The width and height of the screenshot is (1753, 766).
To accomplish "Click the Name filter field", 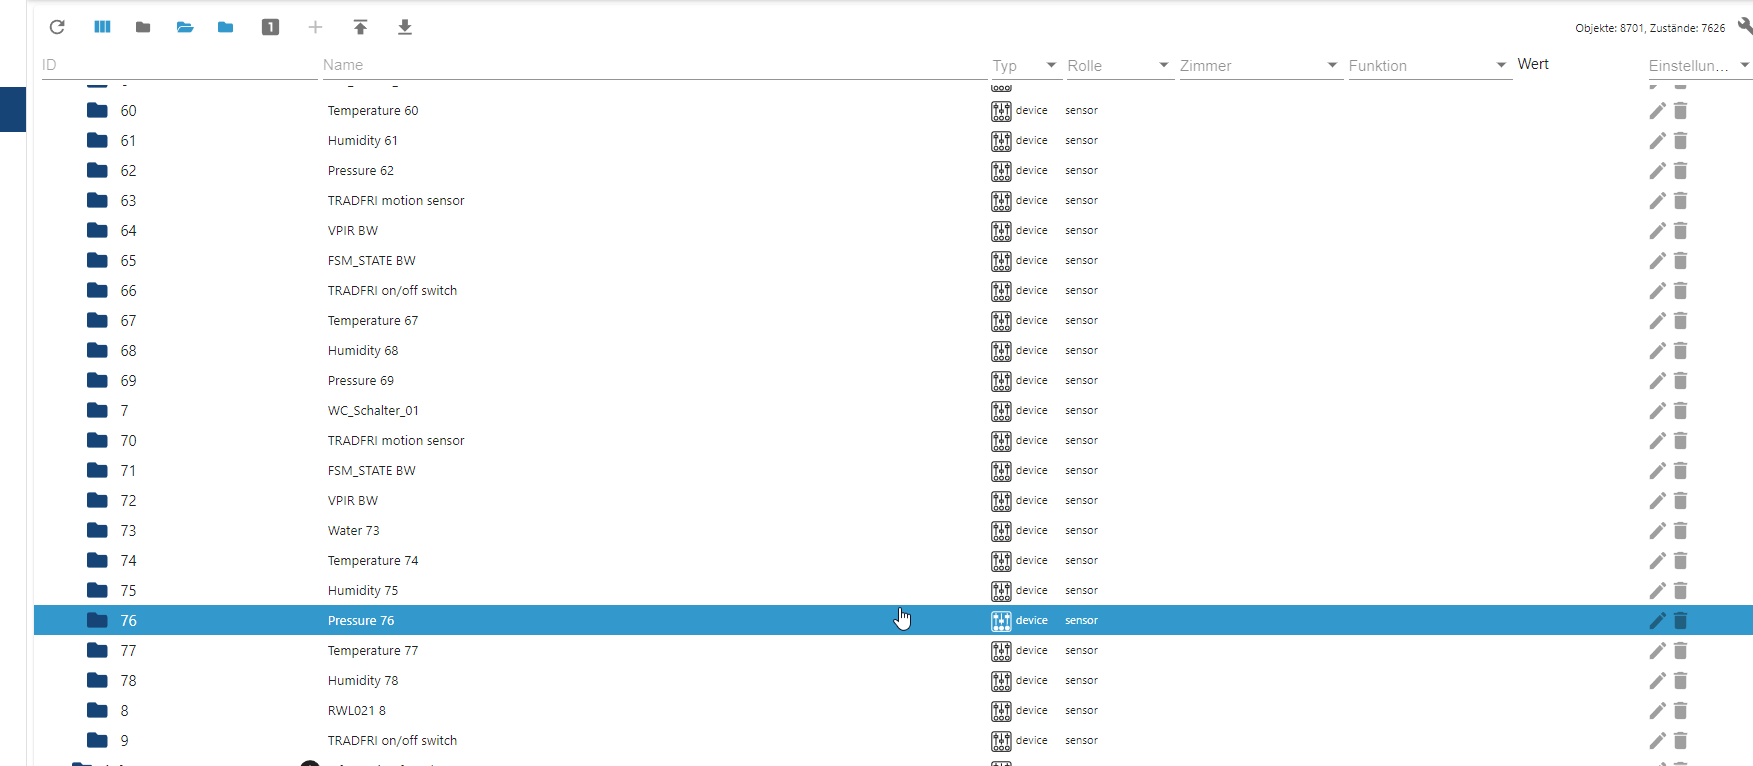I will pyautogui.click(x=654, y=65).
